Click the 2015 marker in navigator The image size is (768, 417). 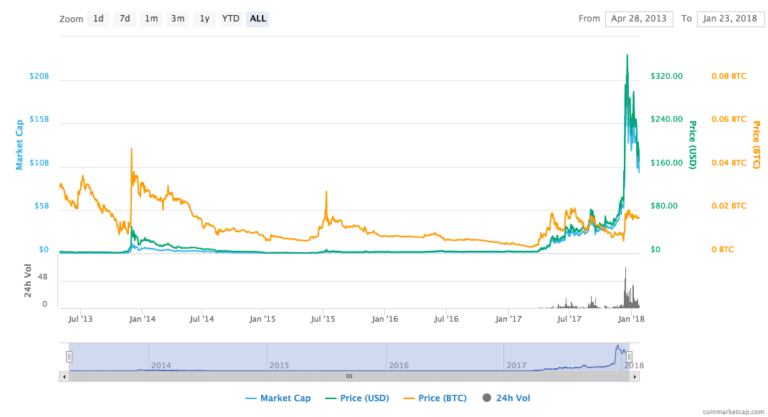point(279,365)
